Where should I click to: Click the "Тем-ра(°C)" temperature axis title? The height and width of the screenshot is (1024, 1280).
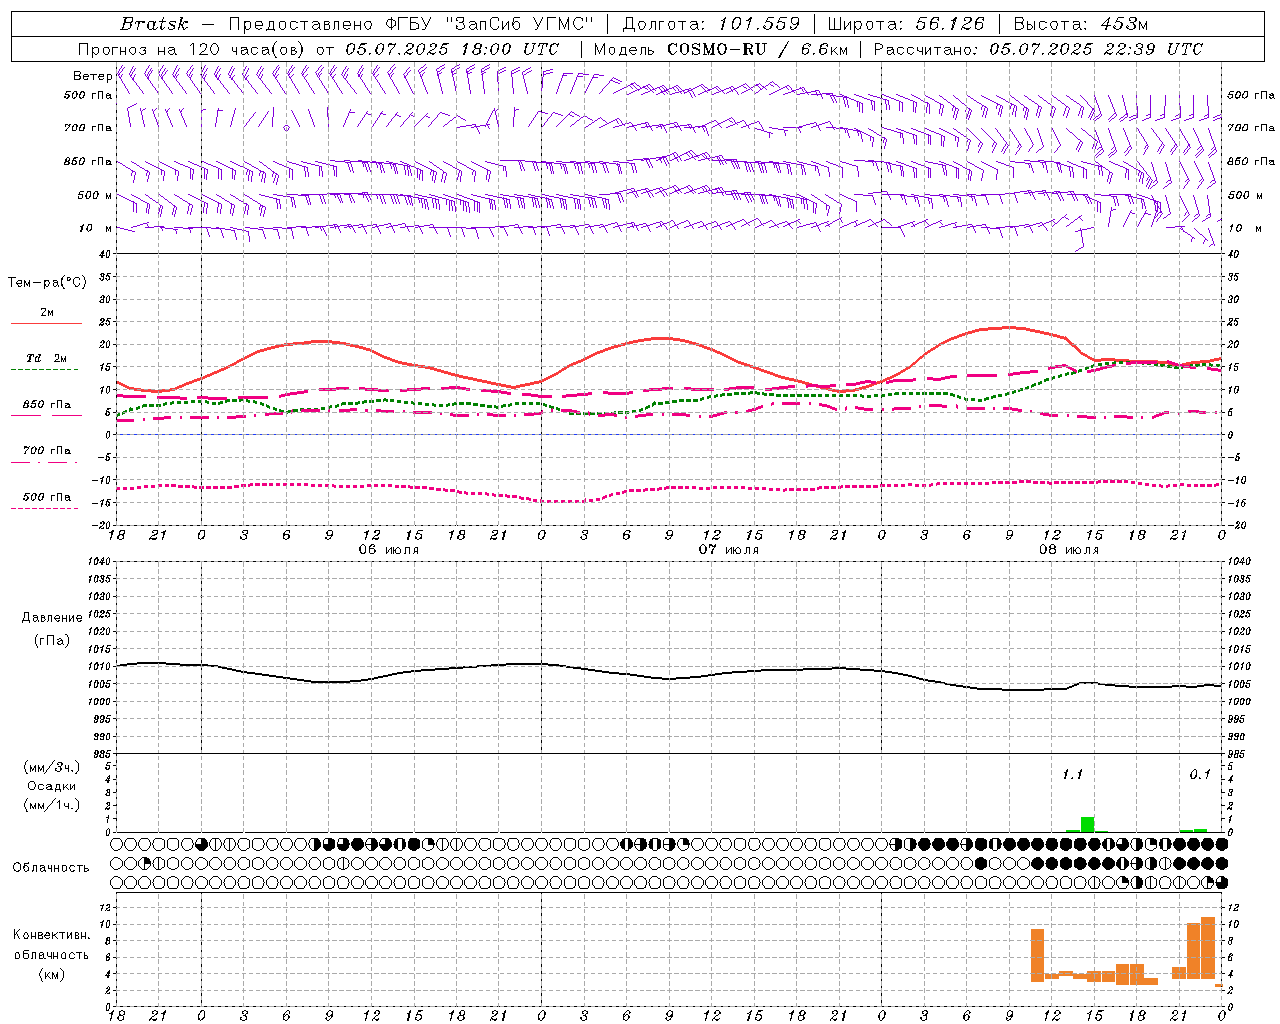[x=47, y=283]
